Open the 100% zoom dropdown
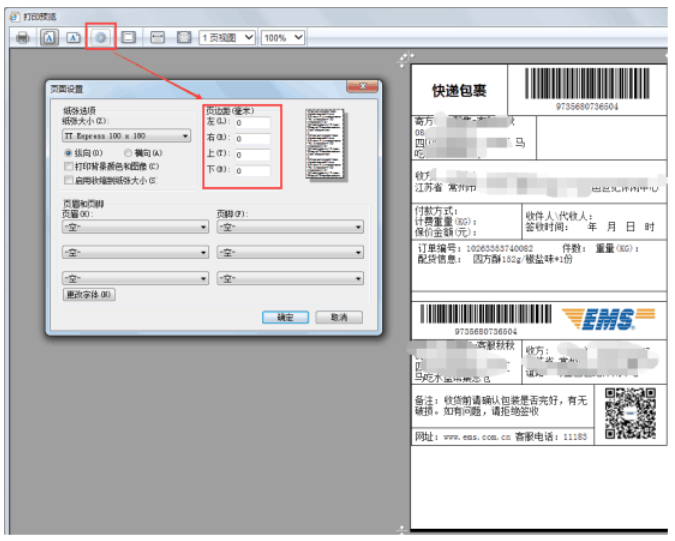Image resolution: width=675 pixels, height=541 pixels. pos(283,37)
